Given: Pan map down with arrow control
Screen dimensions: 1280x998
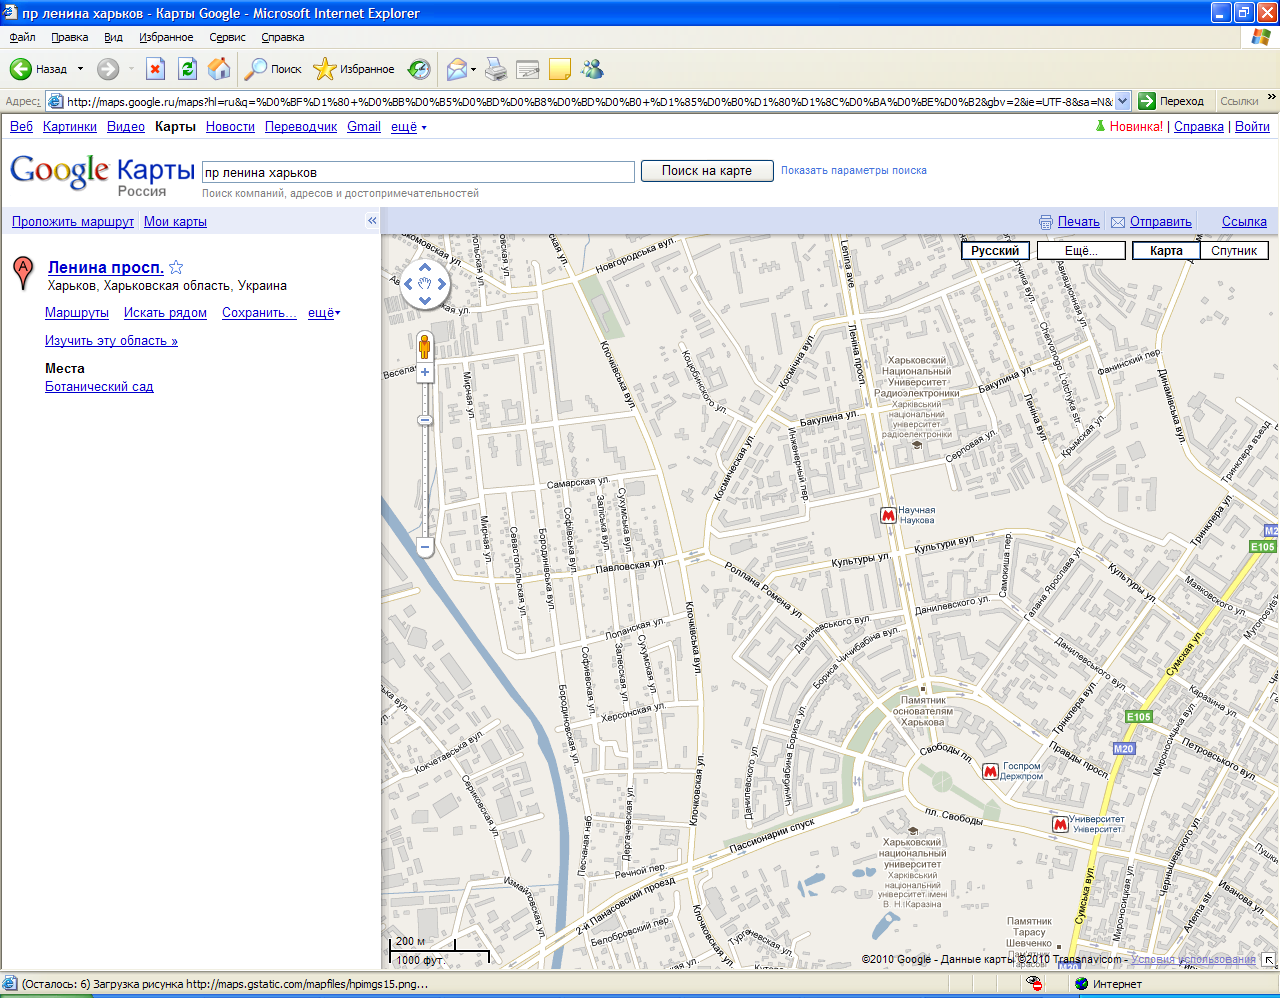Looking at the screenshot, I should [x=425, y=301].
